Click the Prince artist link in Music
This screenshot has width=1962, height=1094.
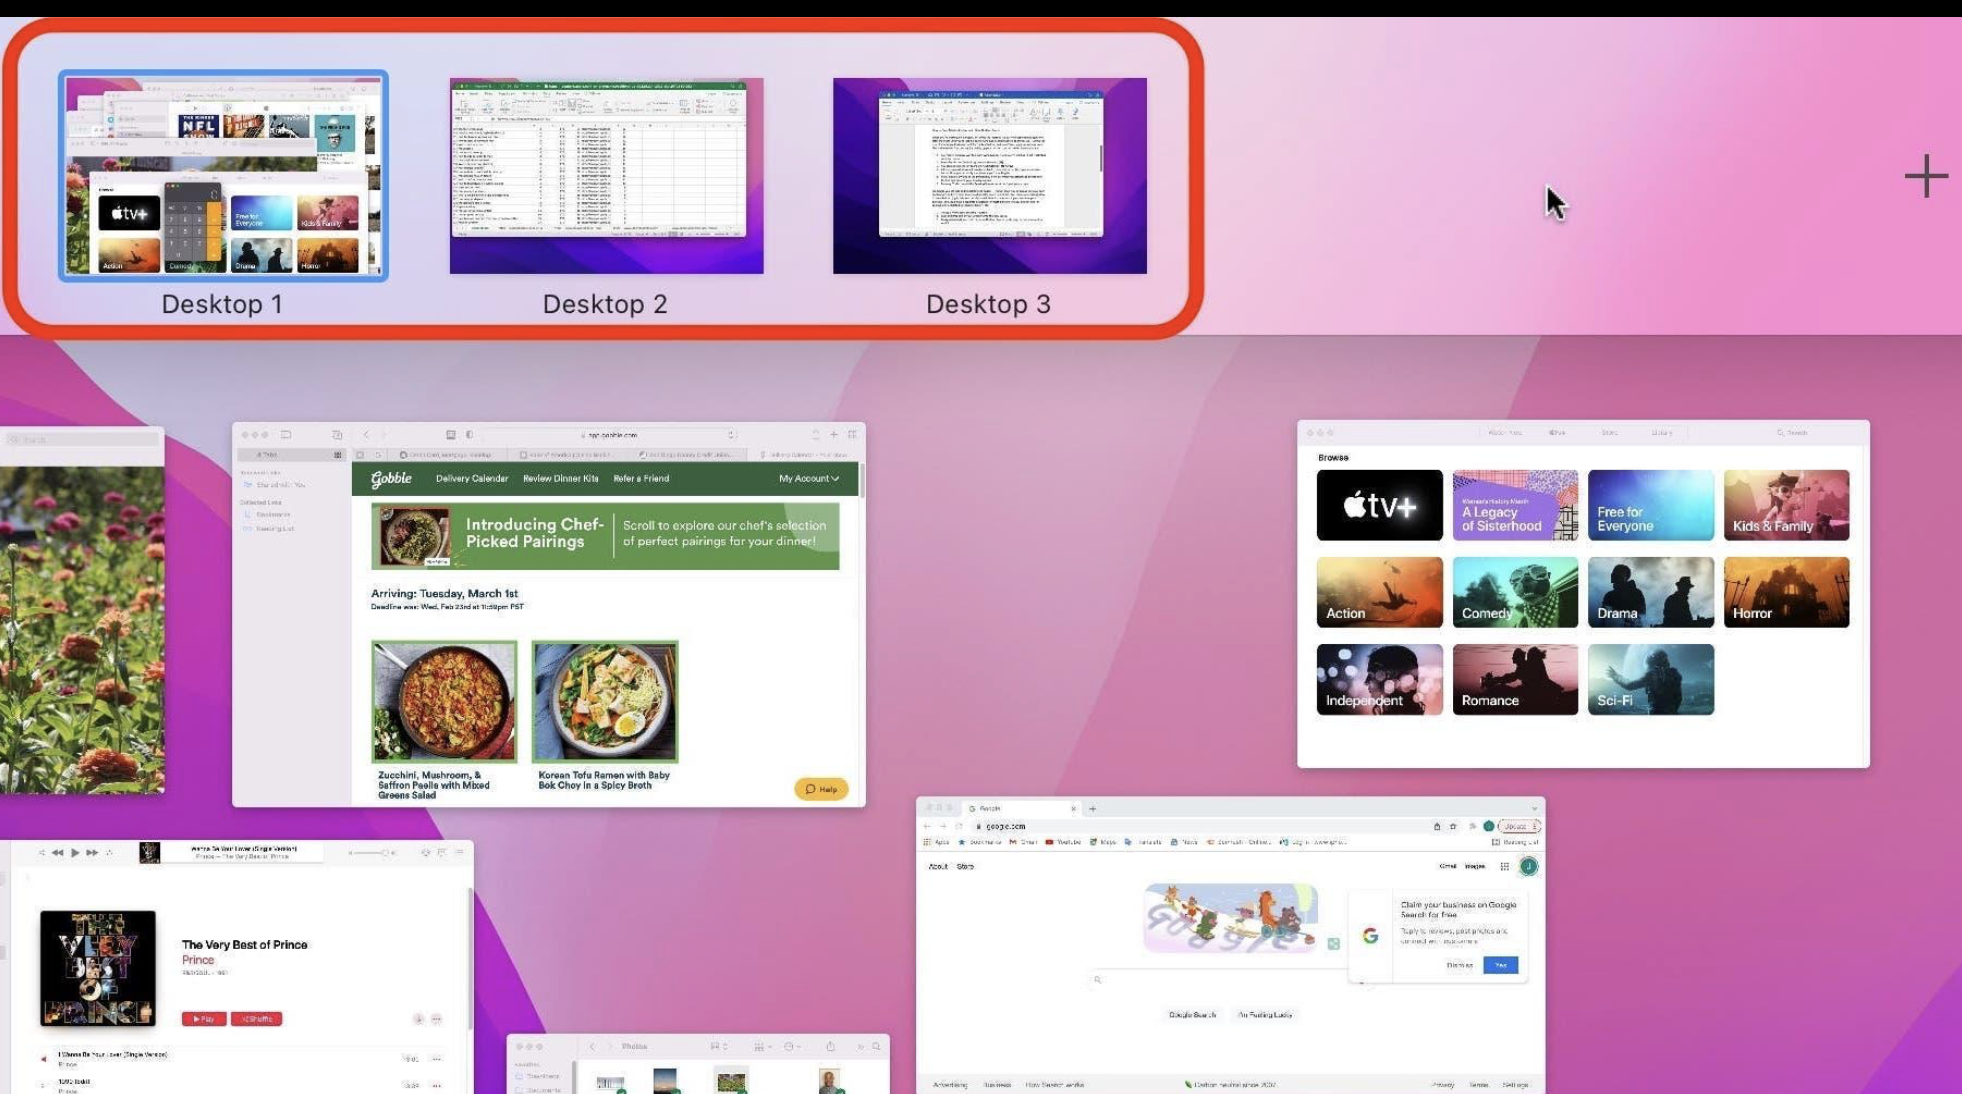198,960
